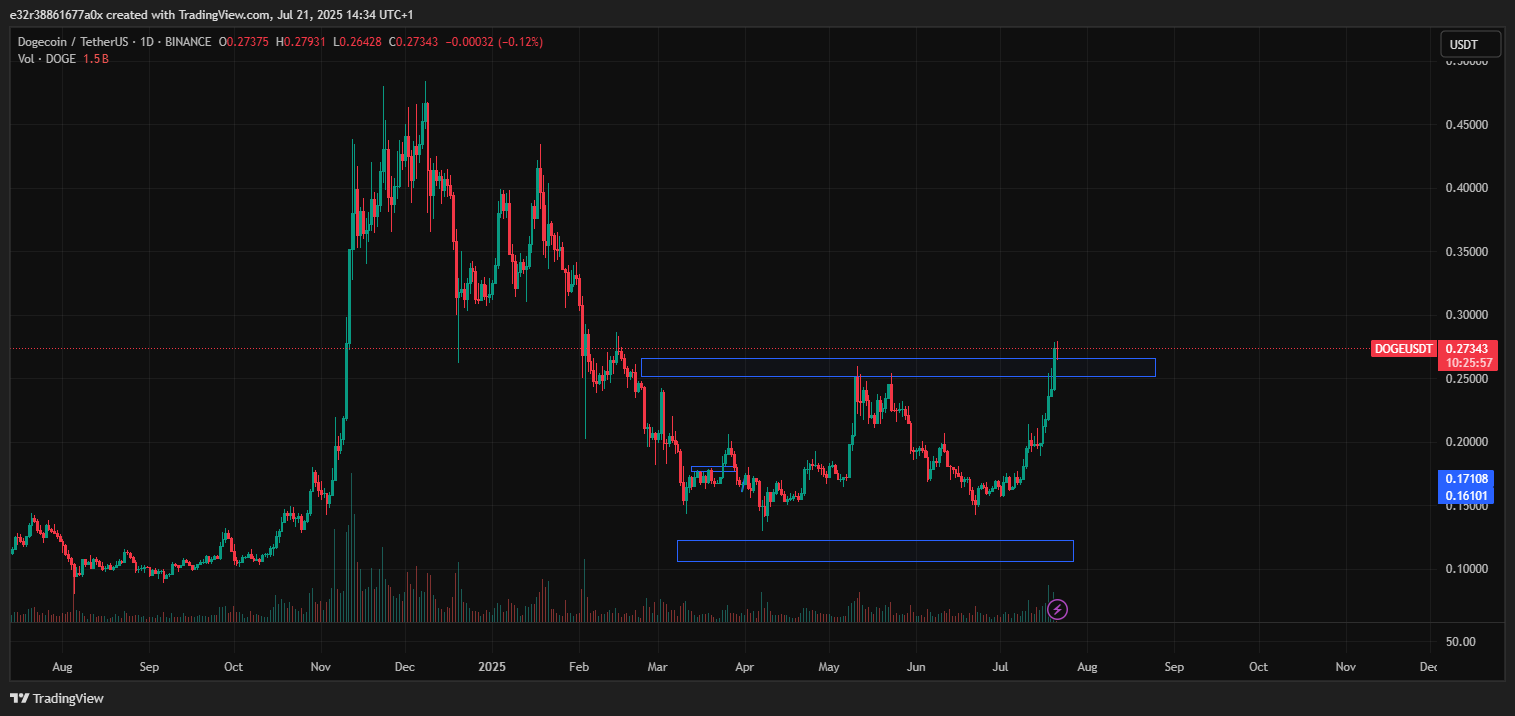Click the 0.20000 price axis label

click(1468, 442)
